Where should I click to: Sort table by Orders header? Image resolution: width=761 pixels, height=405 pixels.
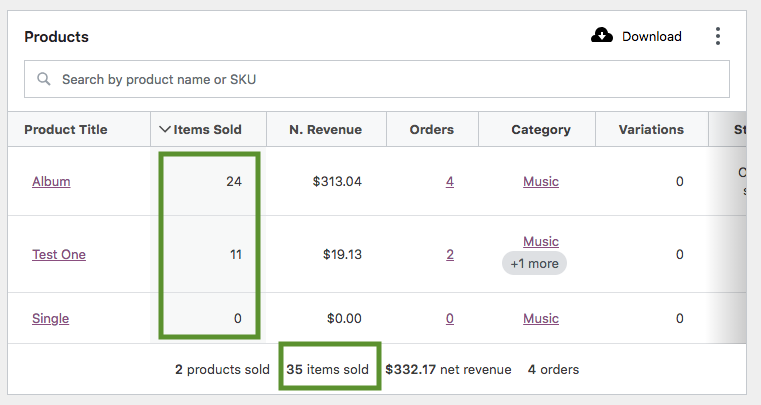point(431,130)
